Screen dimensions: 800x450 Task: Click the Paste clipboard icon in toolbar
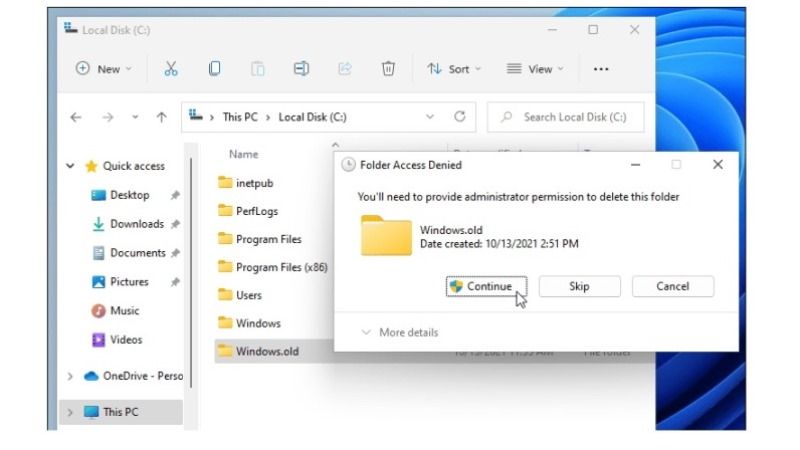tap(258, 68)
